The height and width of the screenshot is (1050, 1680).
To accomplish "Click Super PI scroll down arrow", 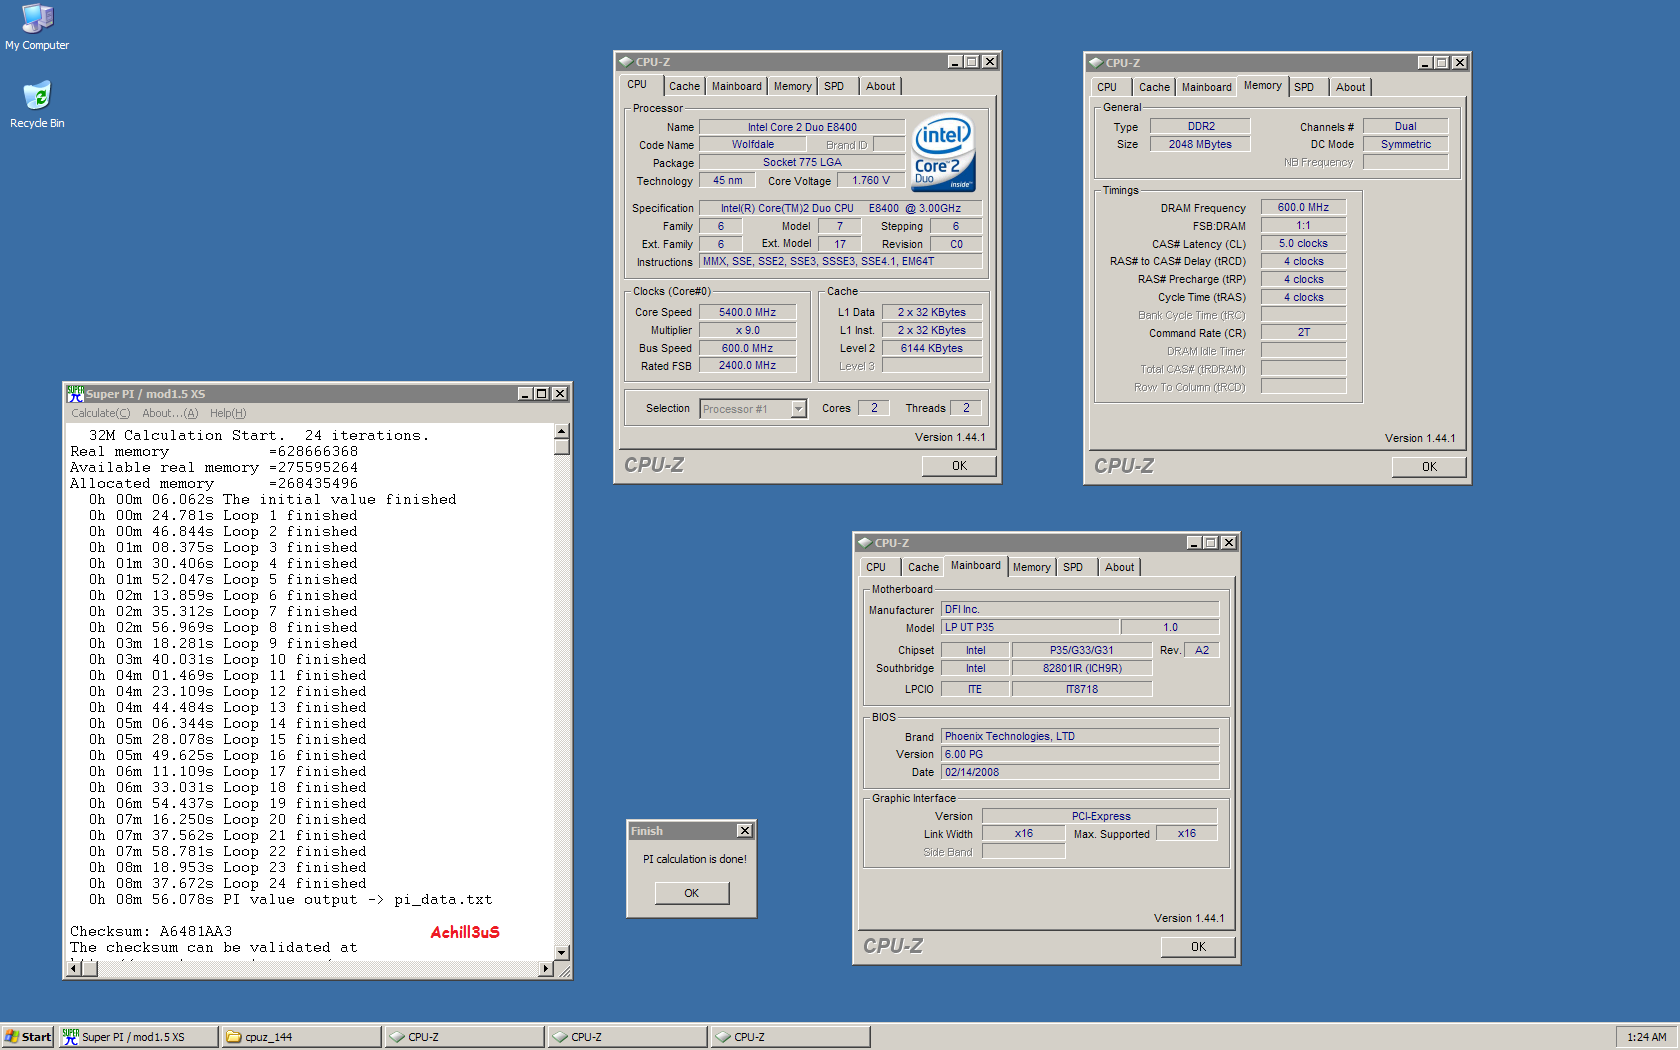I will pos(562,953).
